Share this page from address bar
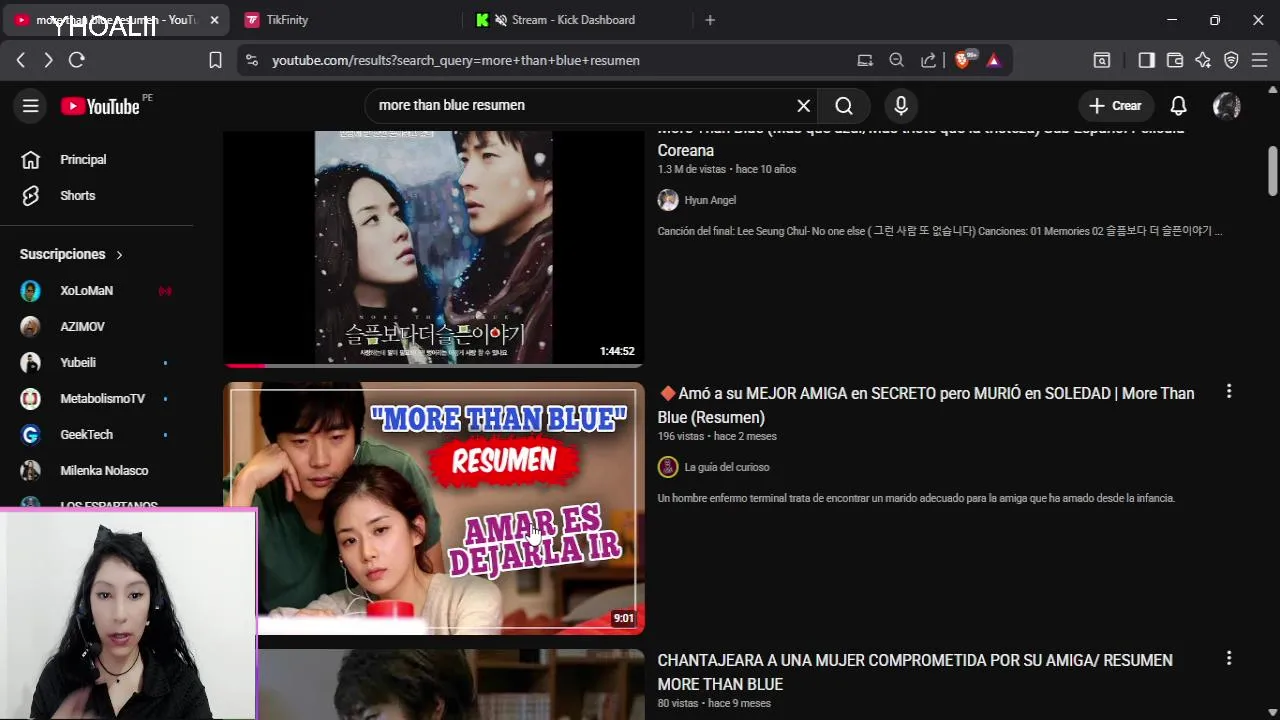Viewport: 1280px width, 720px height. (x=928, y=61)
